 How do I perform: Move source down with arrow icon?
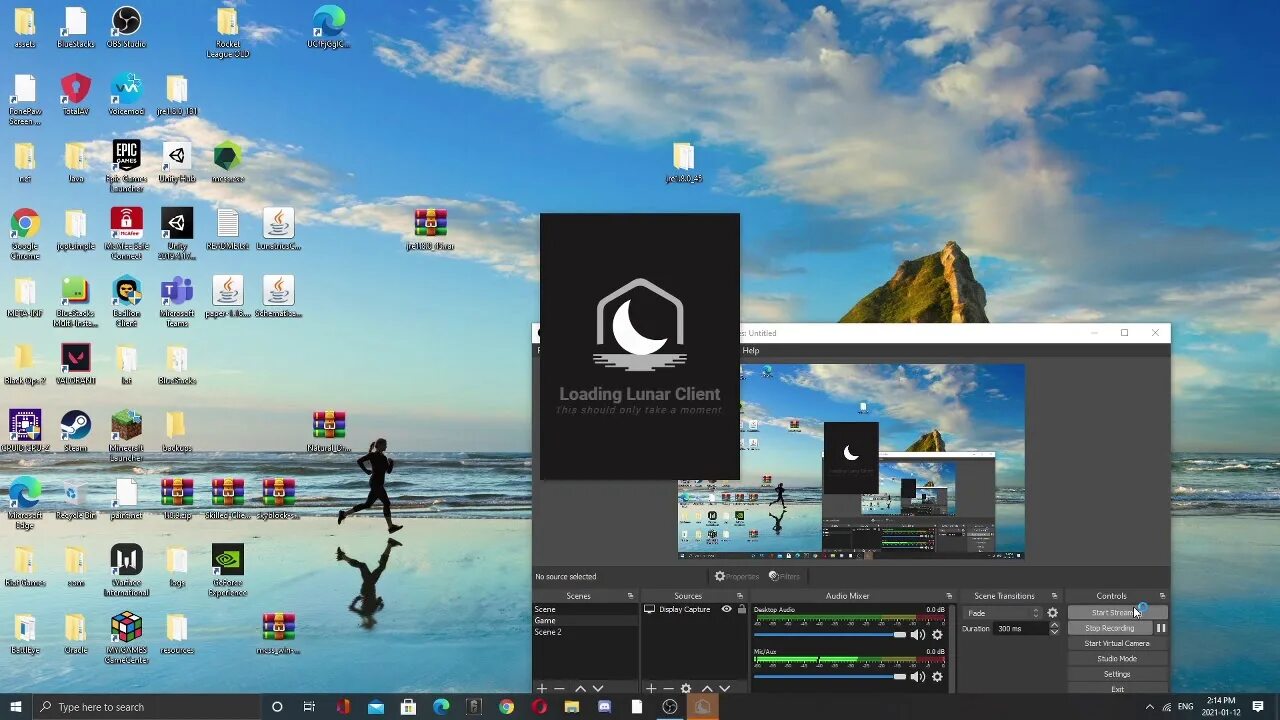point(725,689)
